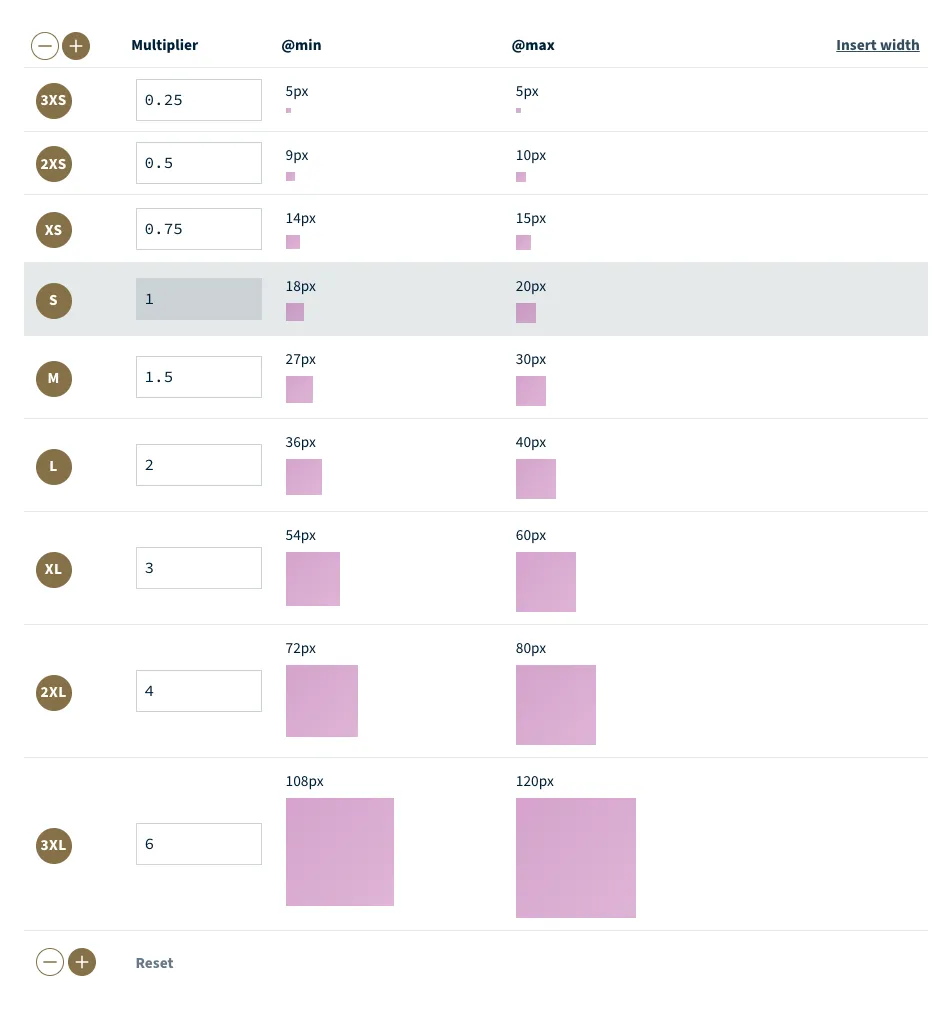Select the XL size badge
The image size is (952, 1015).
click(54, 569)
